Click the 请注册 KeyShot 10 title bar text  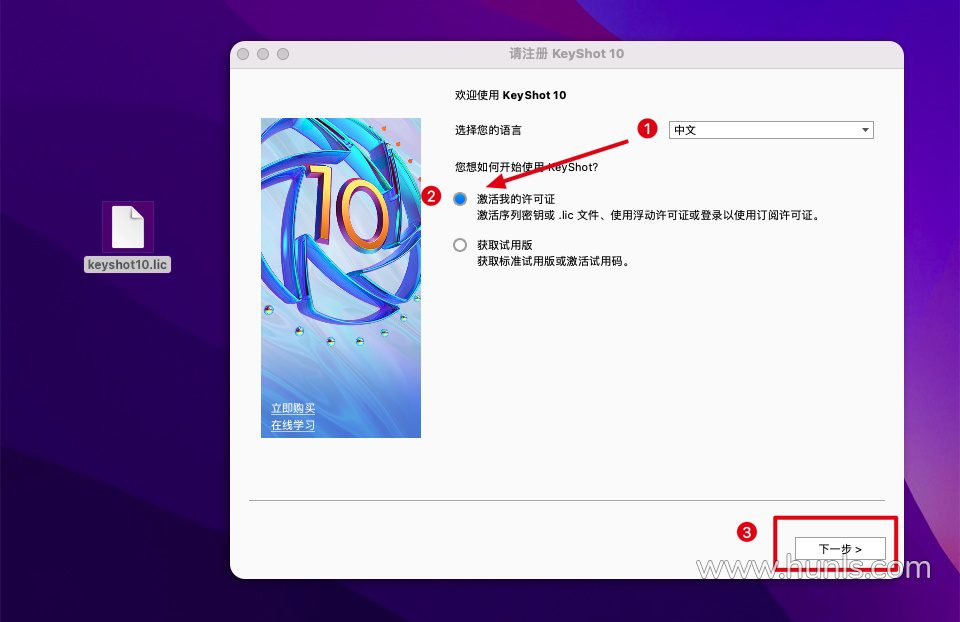[566, 54]
